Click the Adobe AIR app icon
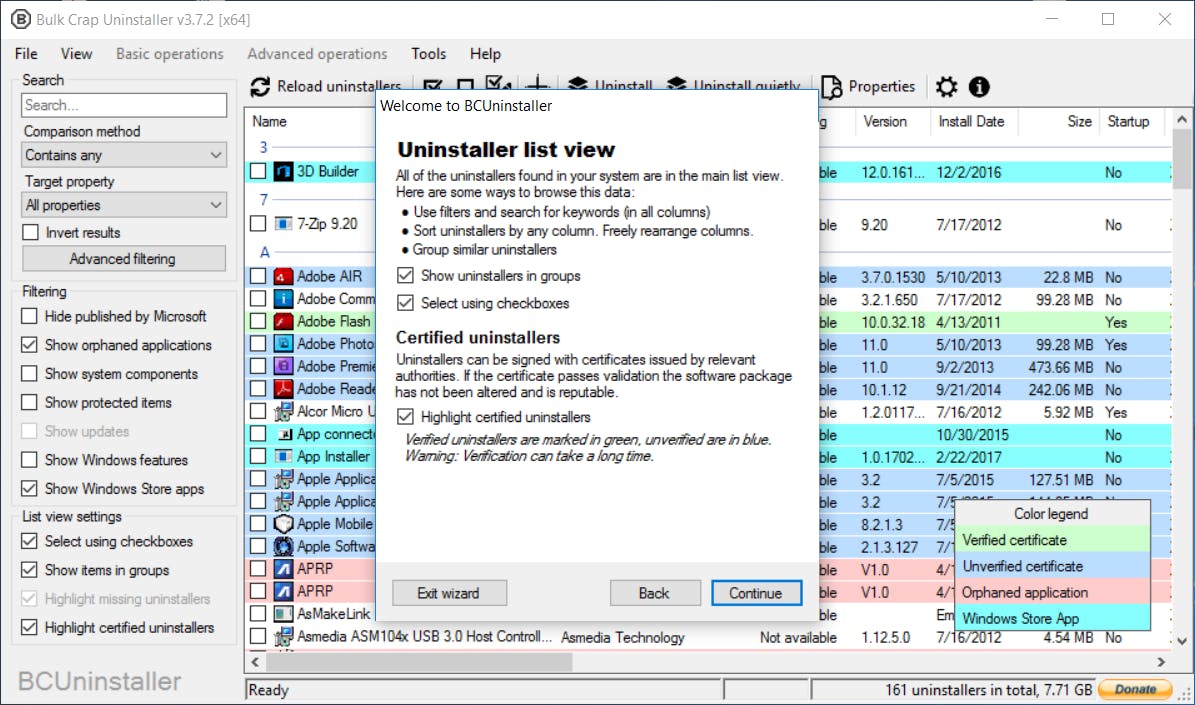 click(284, 277)
